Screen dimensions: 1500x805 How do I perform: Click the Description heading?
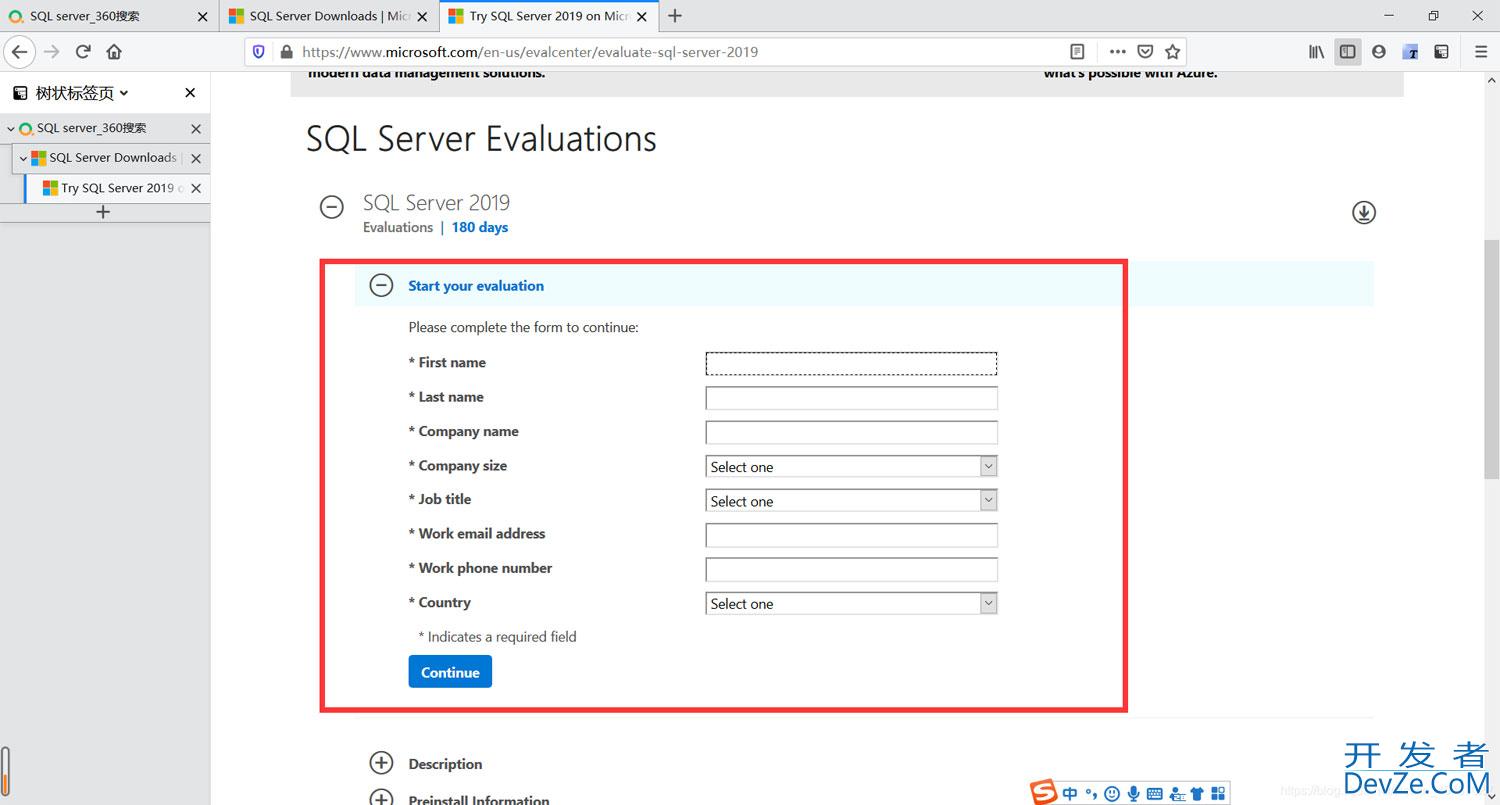[445, 764]
